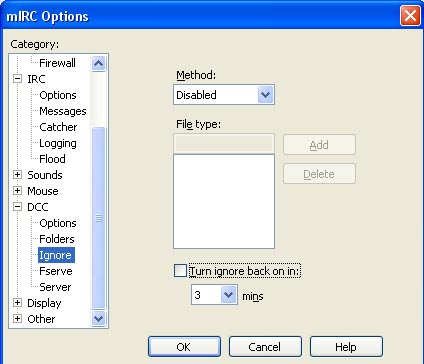Screen dimensions: 424x364
Task: Collapse the IRC category node
Action: [x=17, y=79]
